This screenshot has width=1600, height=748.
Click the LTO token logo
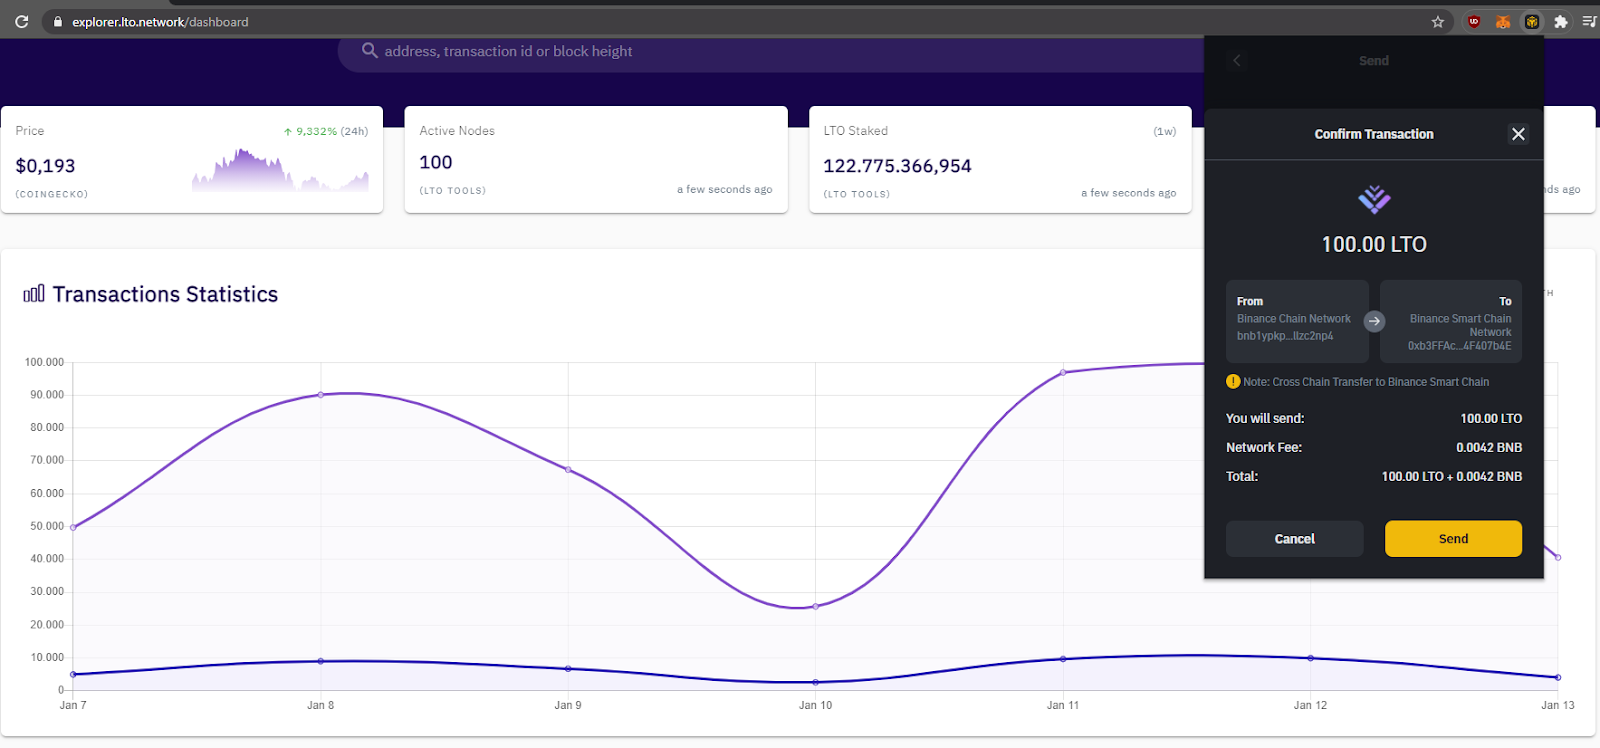coord(1374,199)
